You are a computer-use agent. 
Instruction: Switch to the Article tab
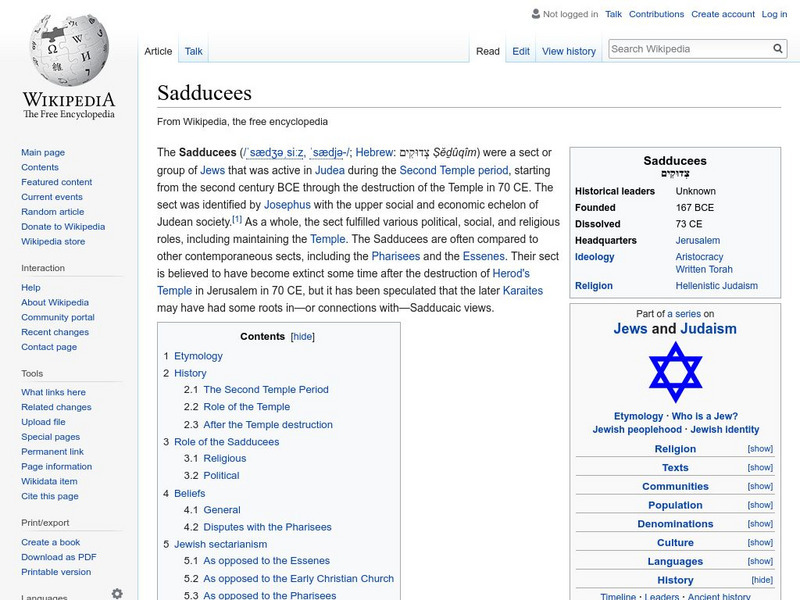click(158, 51)
